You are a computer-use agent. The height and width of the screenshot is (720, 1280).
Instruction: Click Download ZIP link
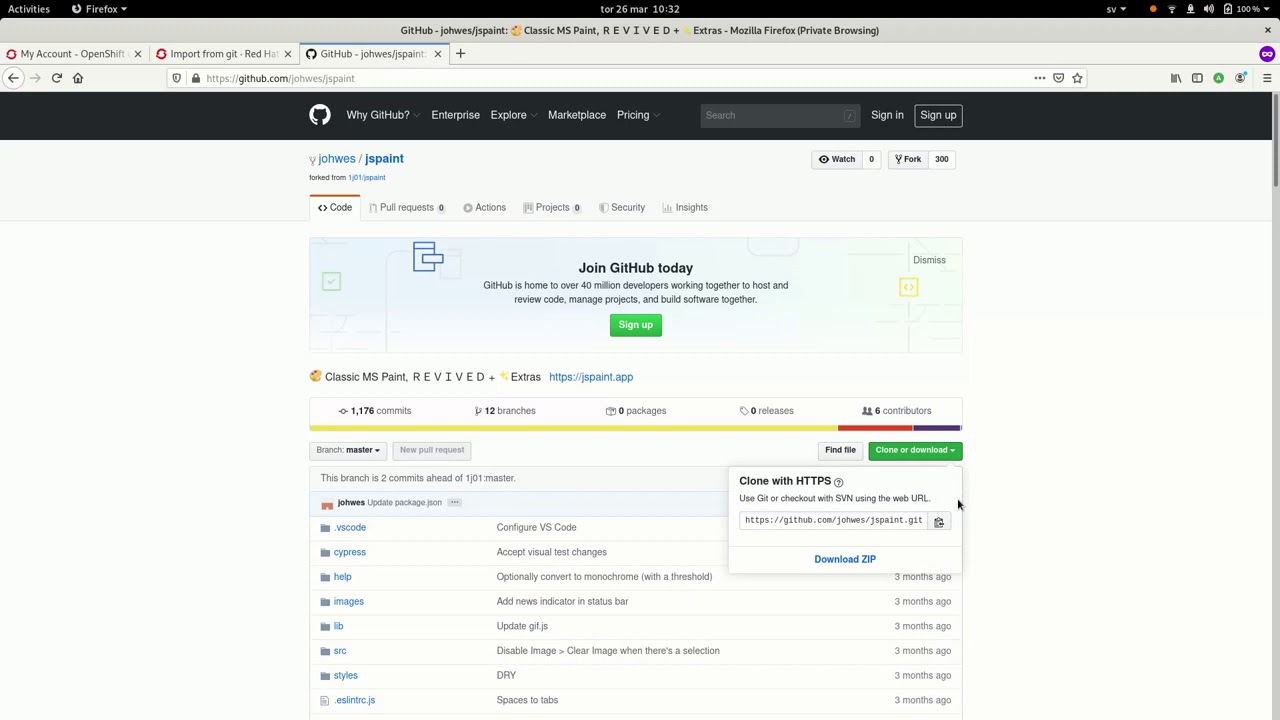pos(845,559)
